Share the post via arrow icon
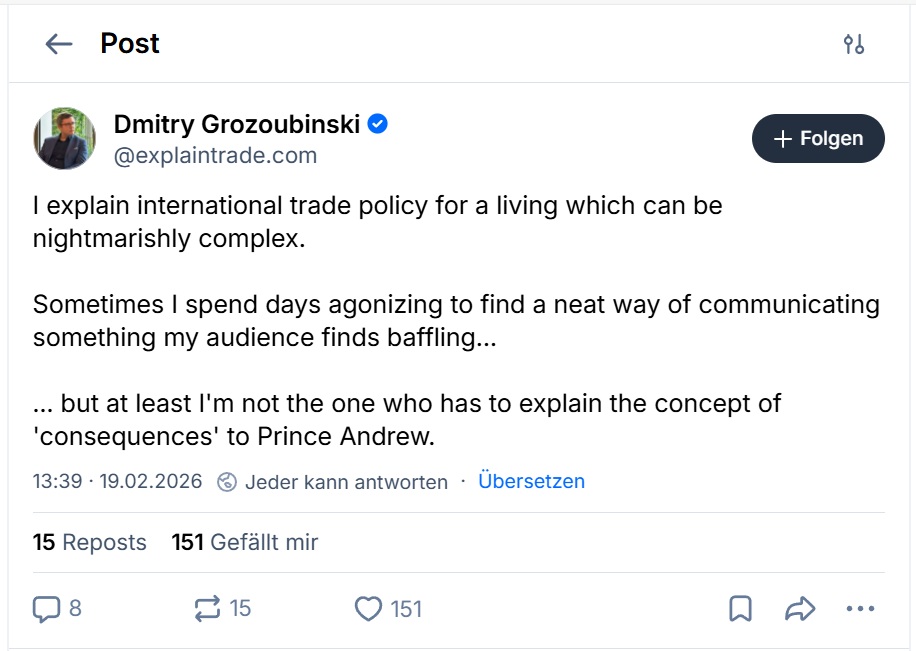Image resolution: width=916 pixels, height=651 pixels. click(x=800, y=608)
